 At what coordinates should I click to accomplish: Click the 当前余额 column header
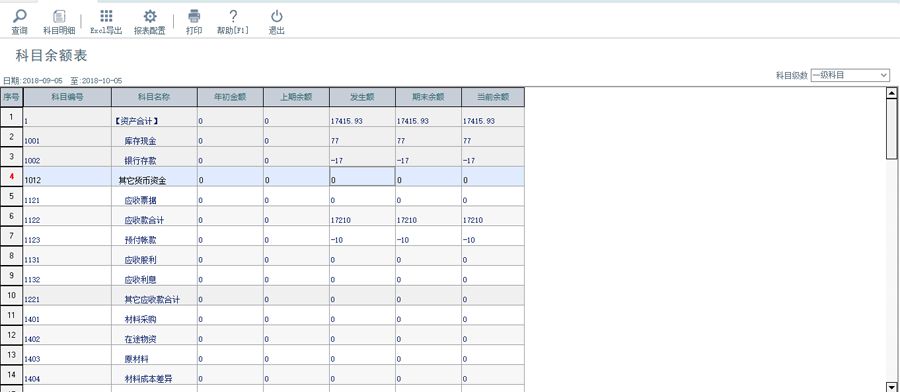tap(493, 97)
